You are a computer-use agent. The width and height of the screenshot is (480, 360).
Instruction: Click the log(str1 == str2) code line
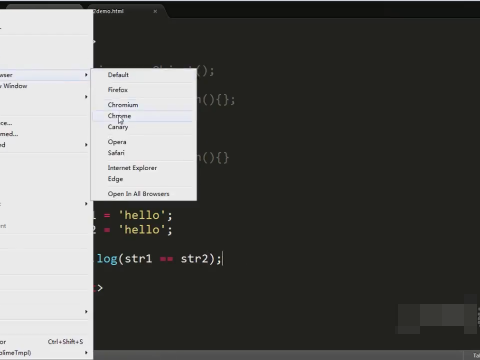[x=159, y=259]
